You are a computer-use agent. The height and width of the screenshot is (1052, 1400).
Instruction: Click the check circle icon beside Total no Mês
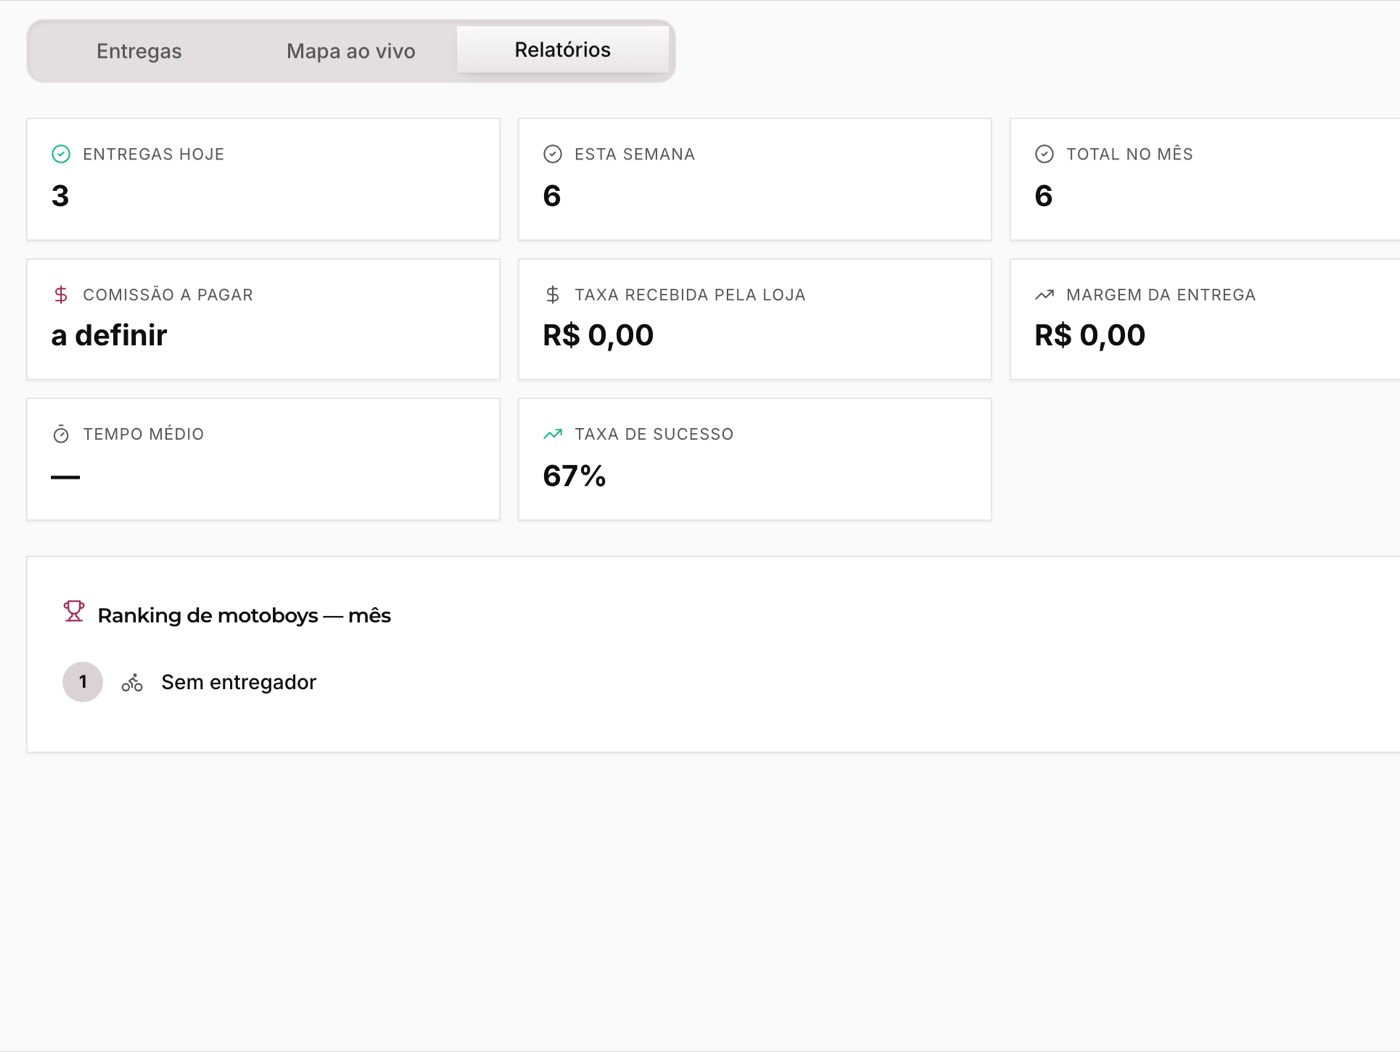pyautogui.click(x=1045, y=154)
